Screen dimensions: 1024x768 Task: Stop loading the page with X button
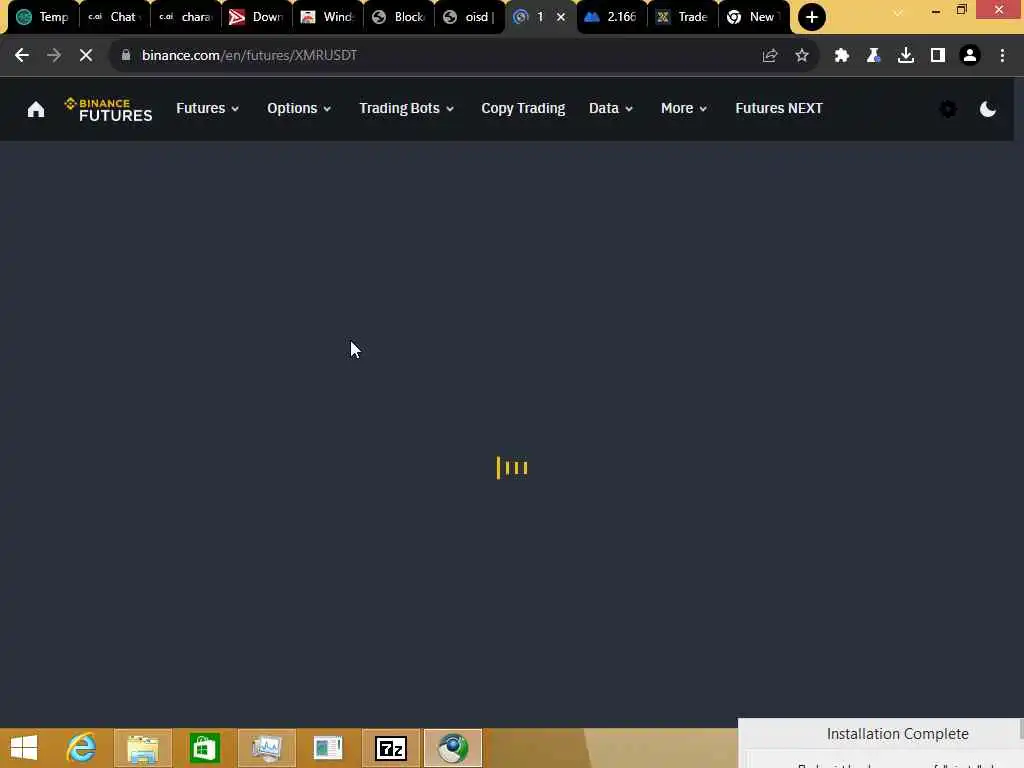pos(86,56)
